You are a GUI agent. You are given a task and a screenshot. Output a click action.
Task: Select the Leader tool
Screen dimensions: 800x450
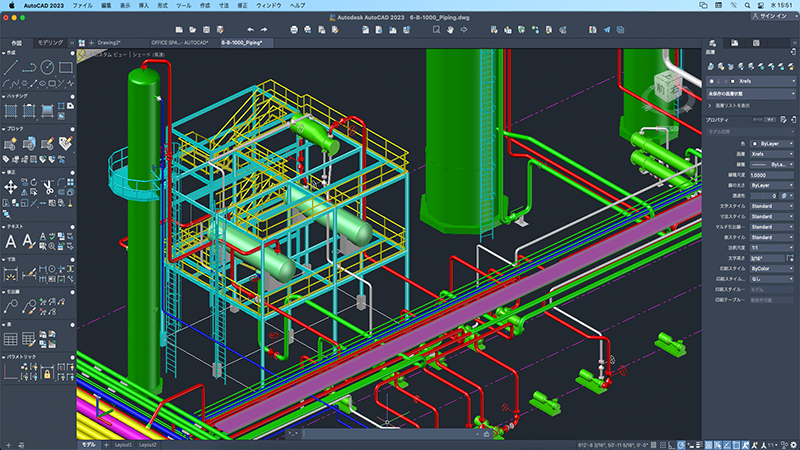(11, 307)
